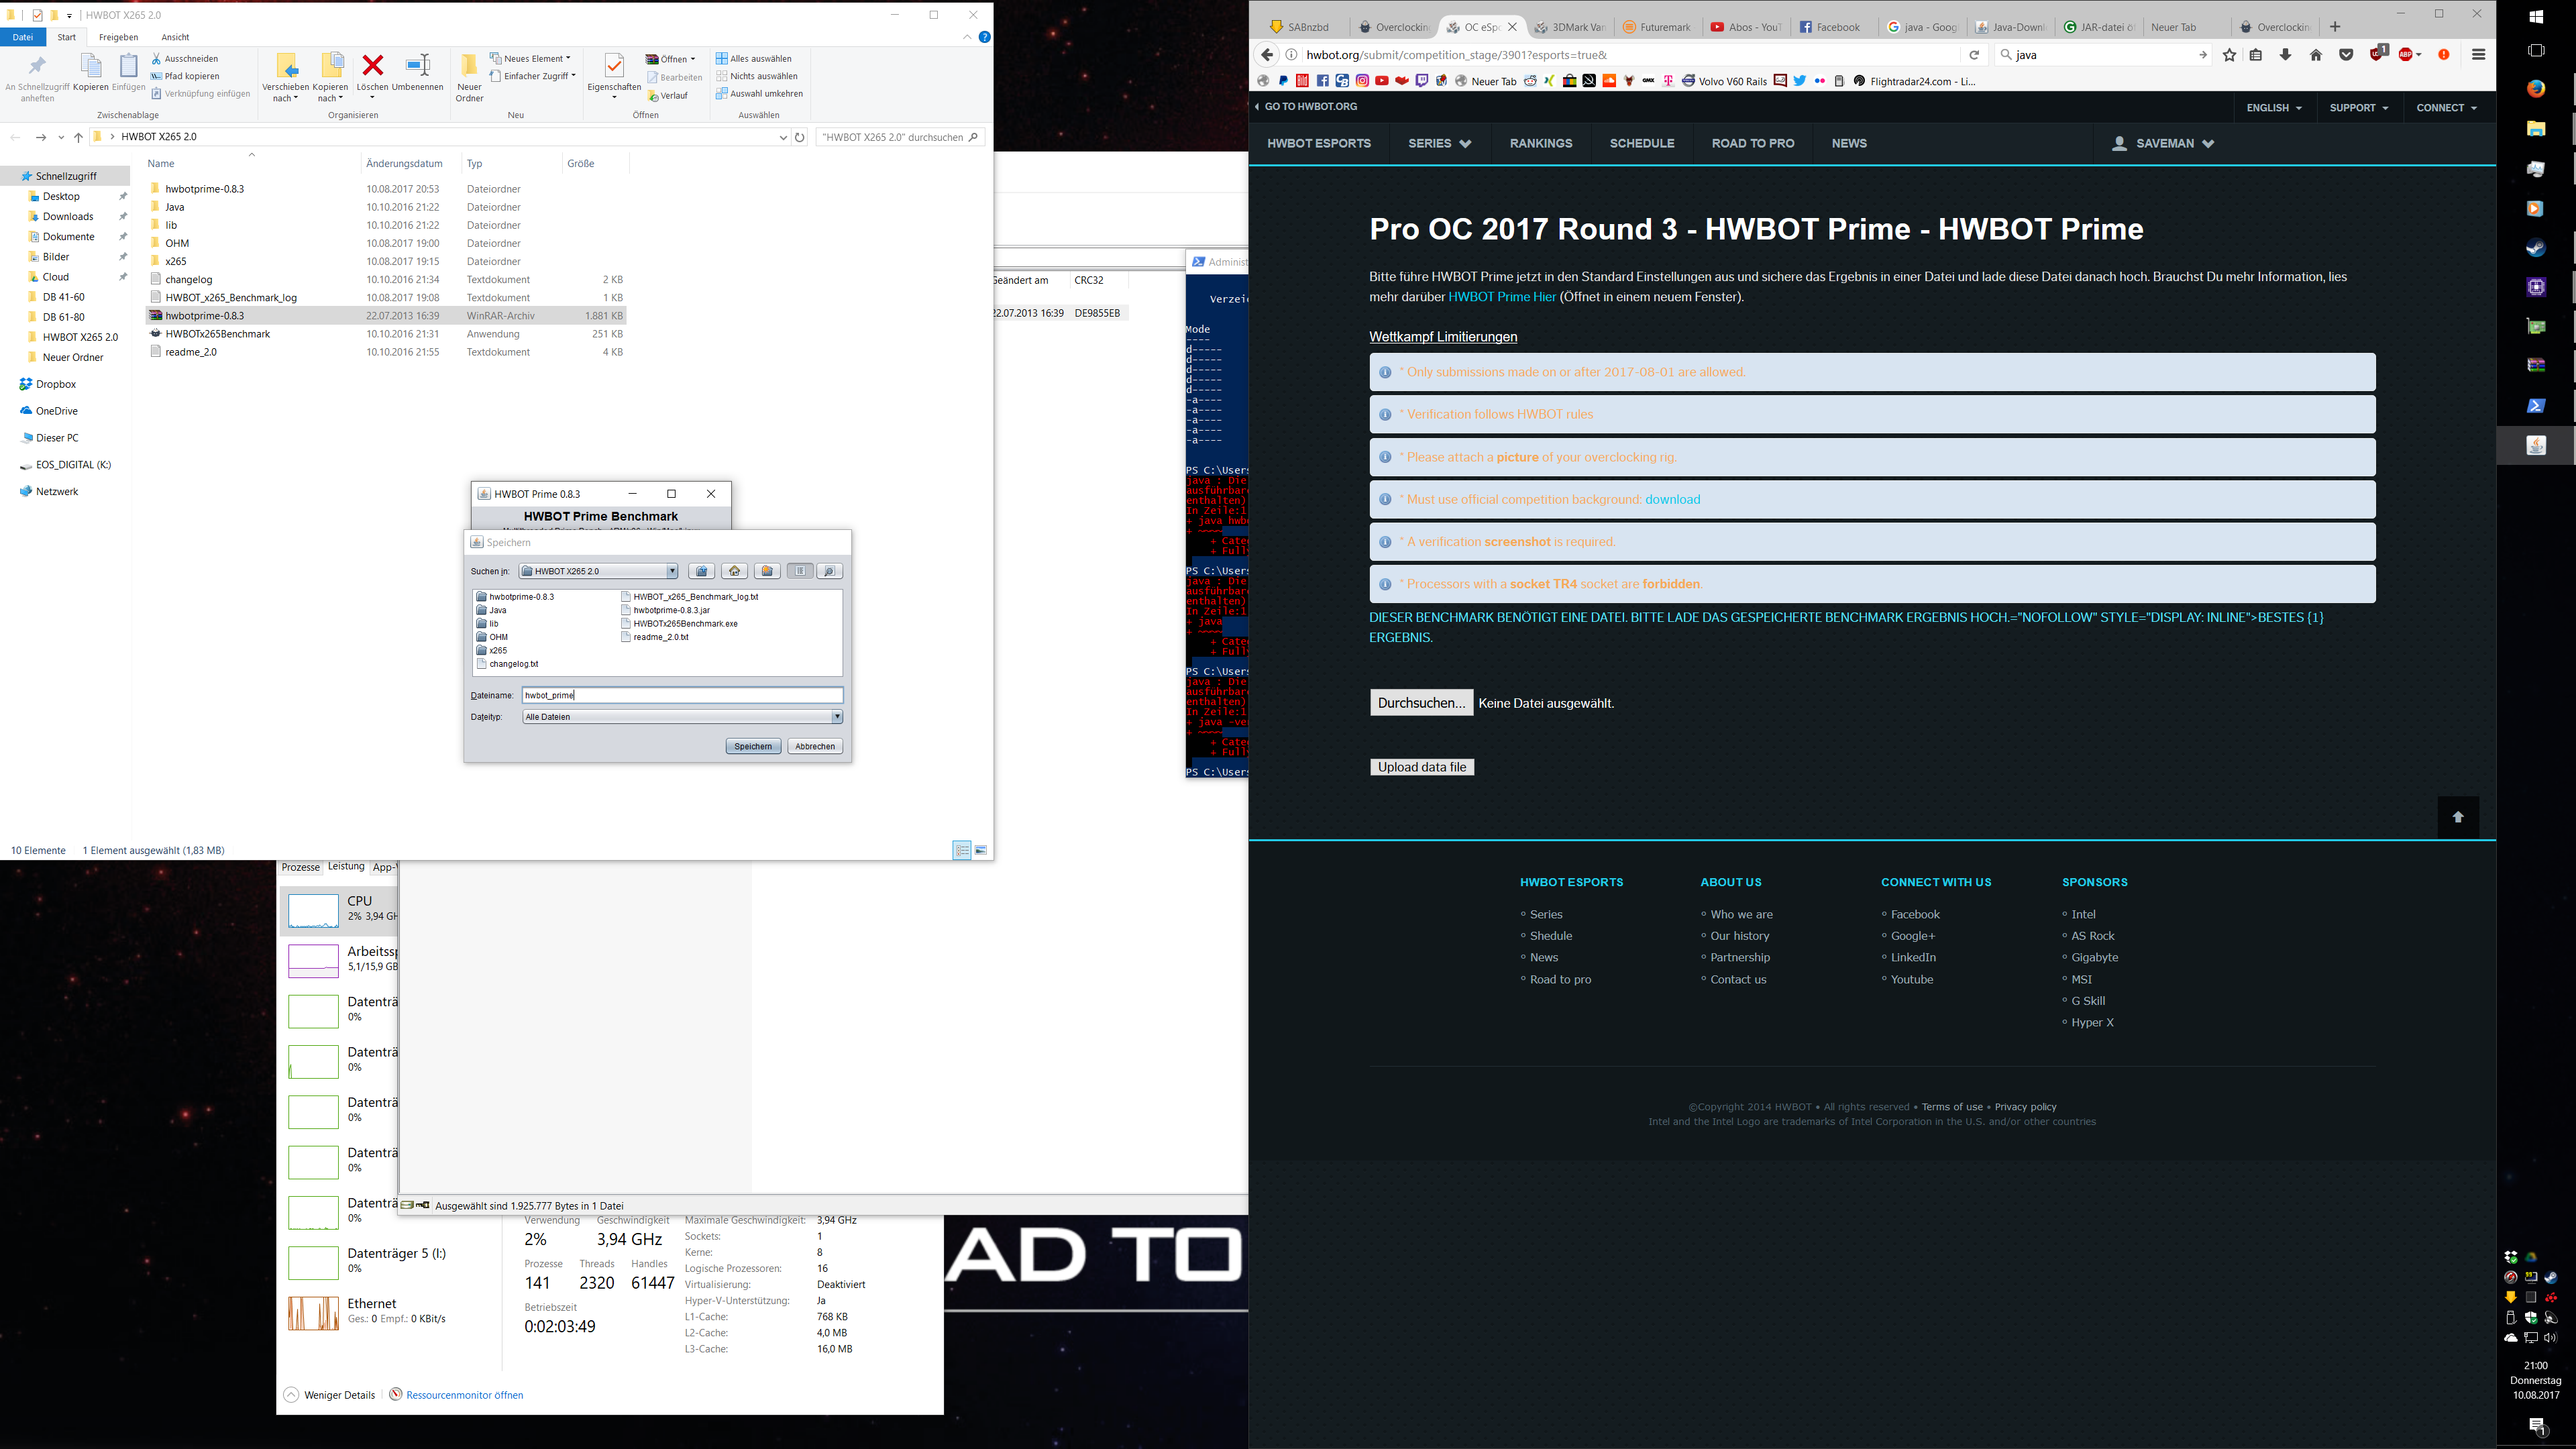Open the 'Suchen in' folder dropdown
Viewport: 2576px width, 1449px height.
(672, 571)
